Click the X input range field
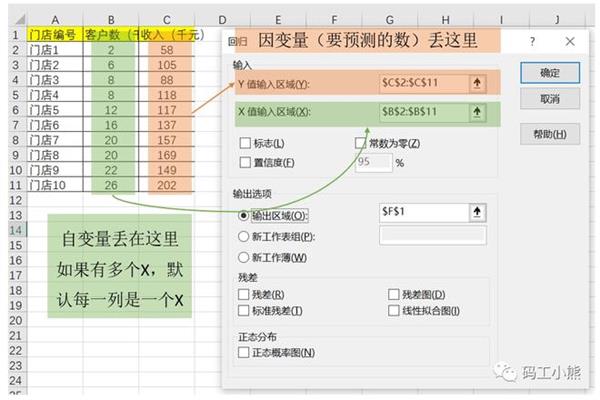600x400 pixels. (x=424, y=112)
